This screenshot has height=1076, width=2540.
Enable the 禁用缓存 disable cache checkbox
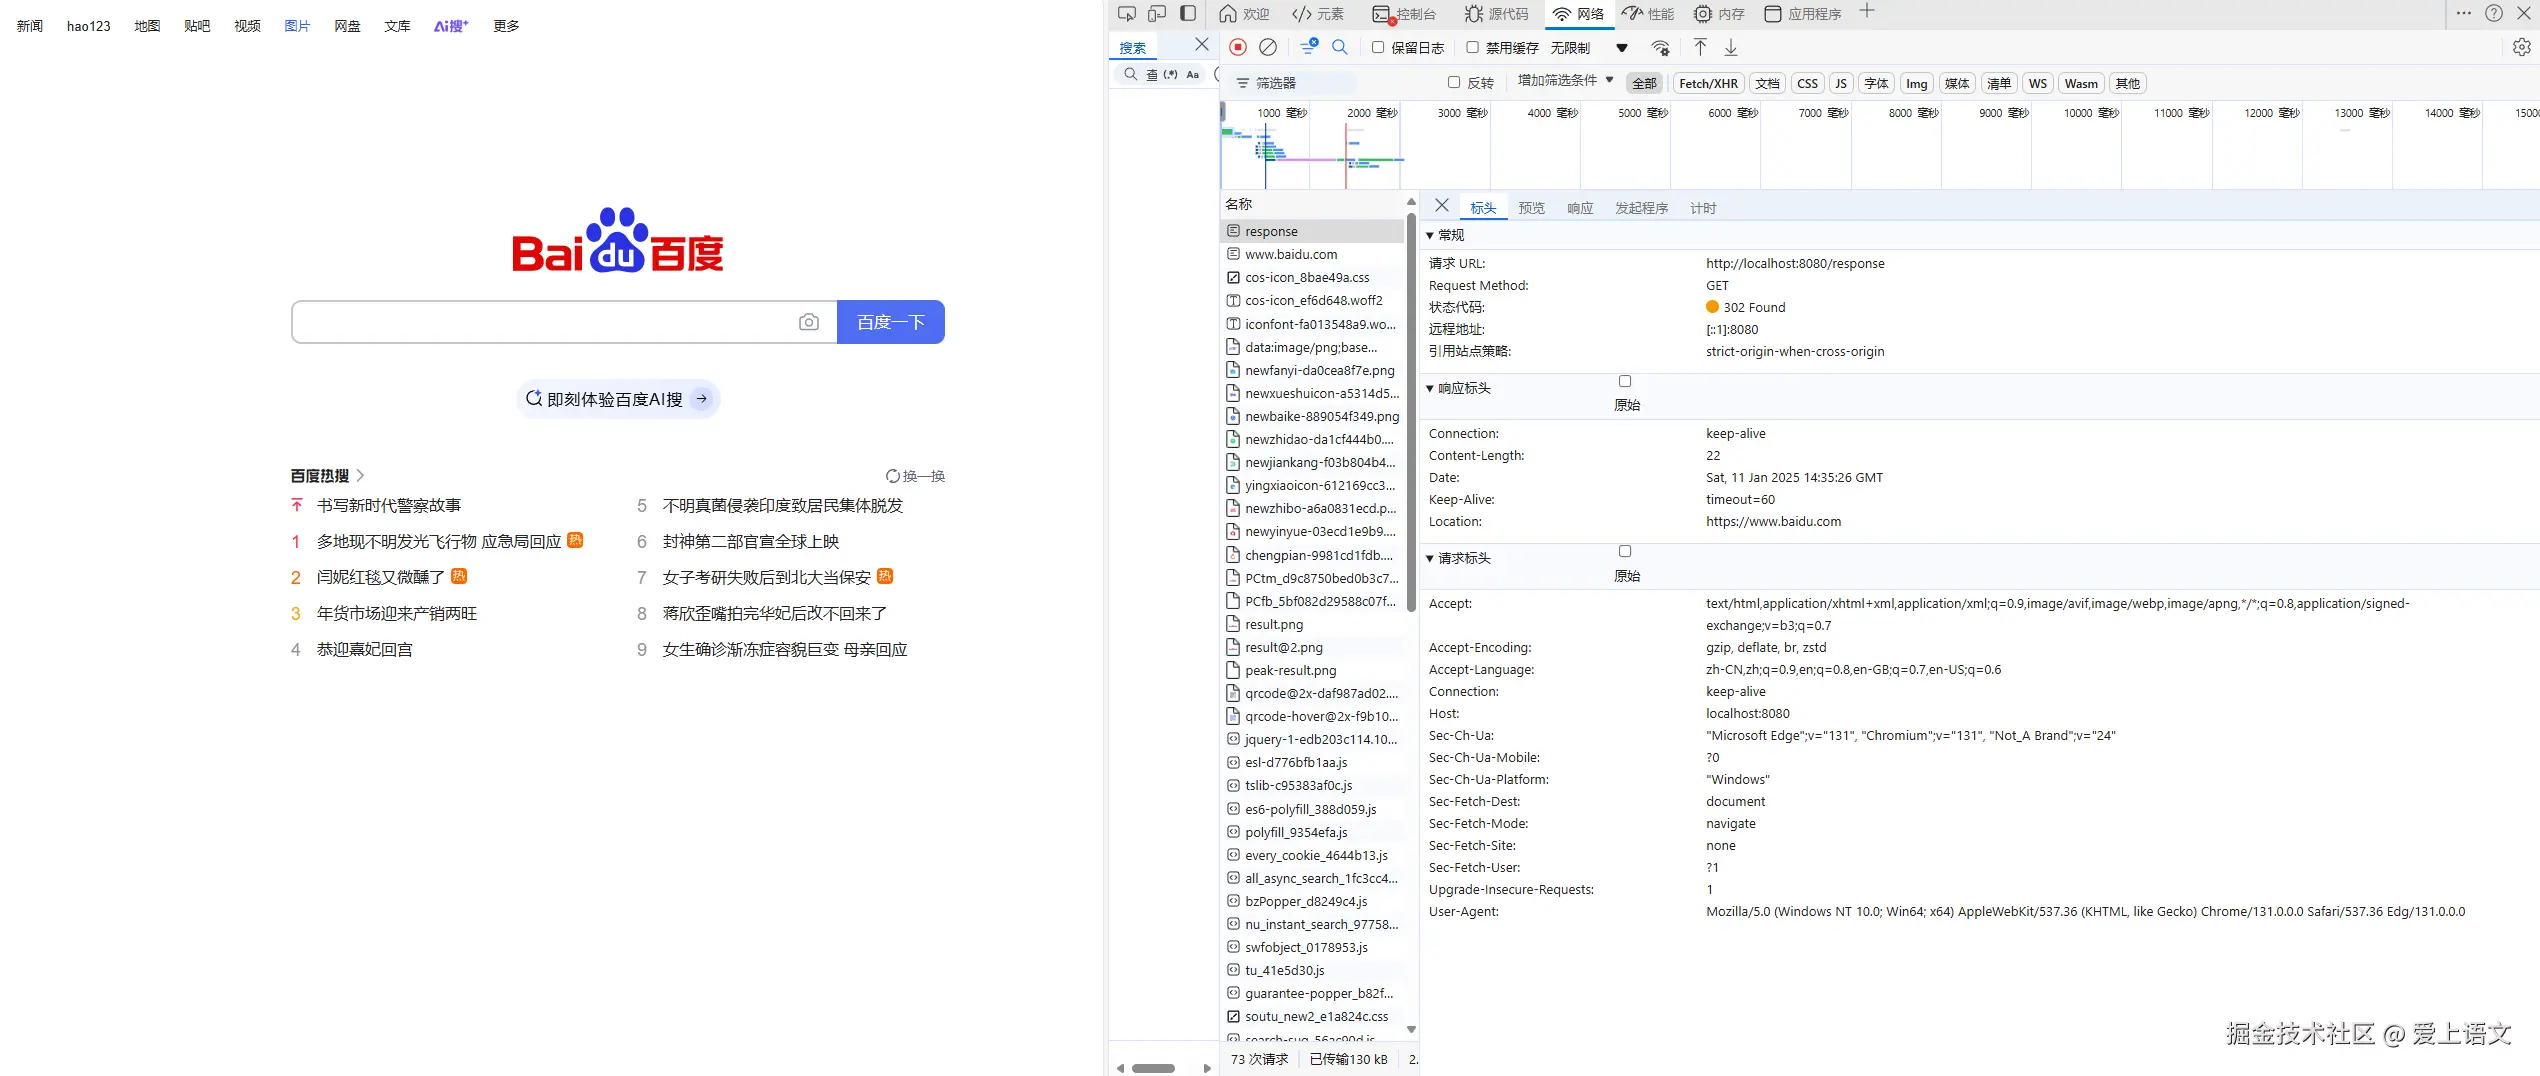(x=1472, y=47)
